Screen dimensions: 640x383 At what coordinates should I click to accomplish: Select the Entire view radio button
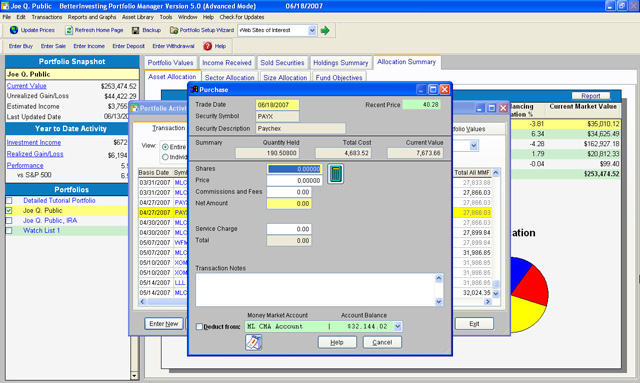[x=165, y=147]
